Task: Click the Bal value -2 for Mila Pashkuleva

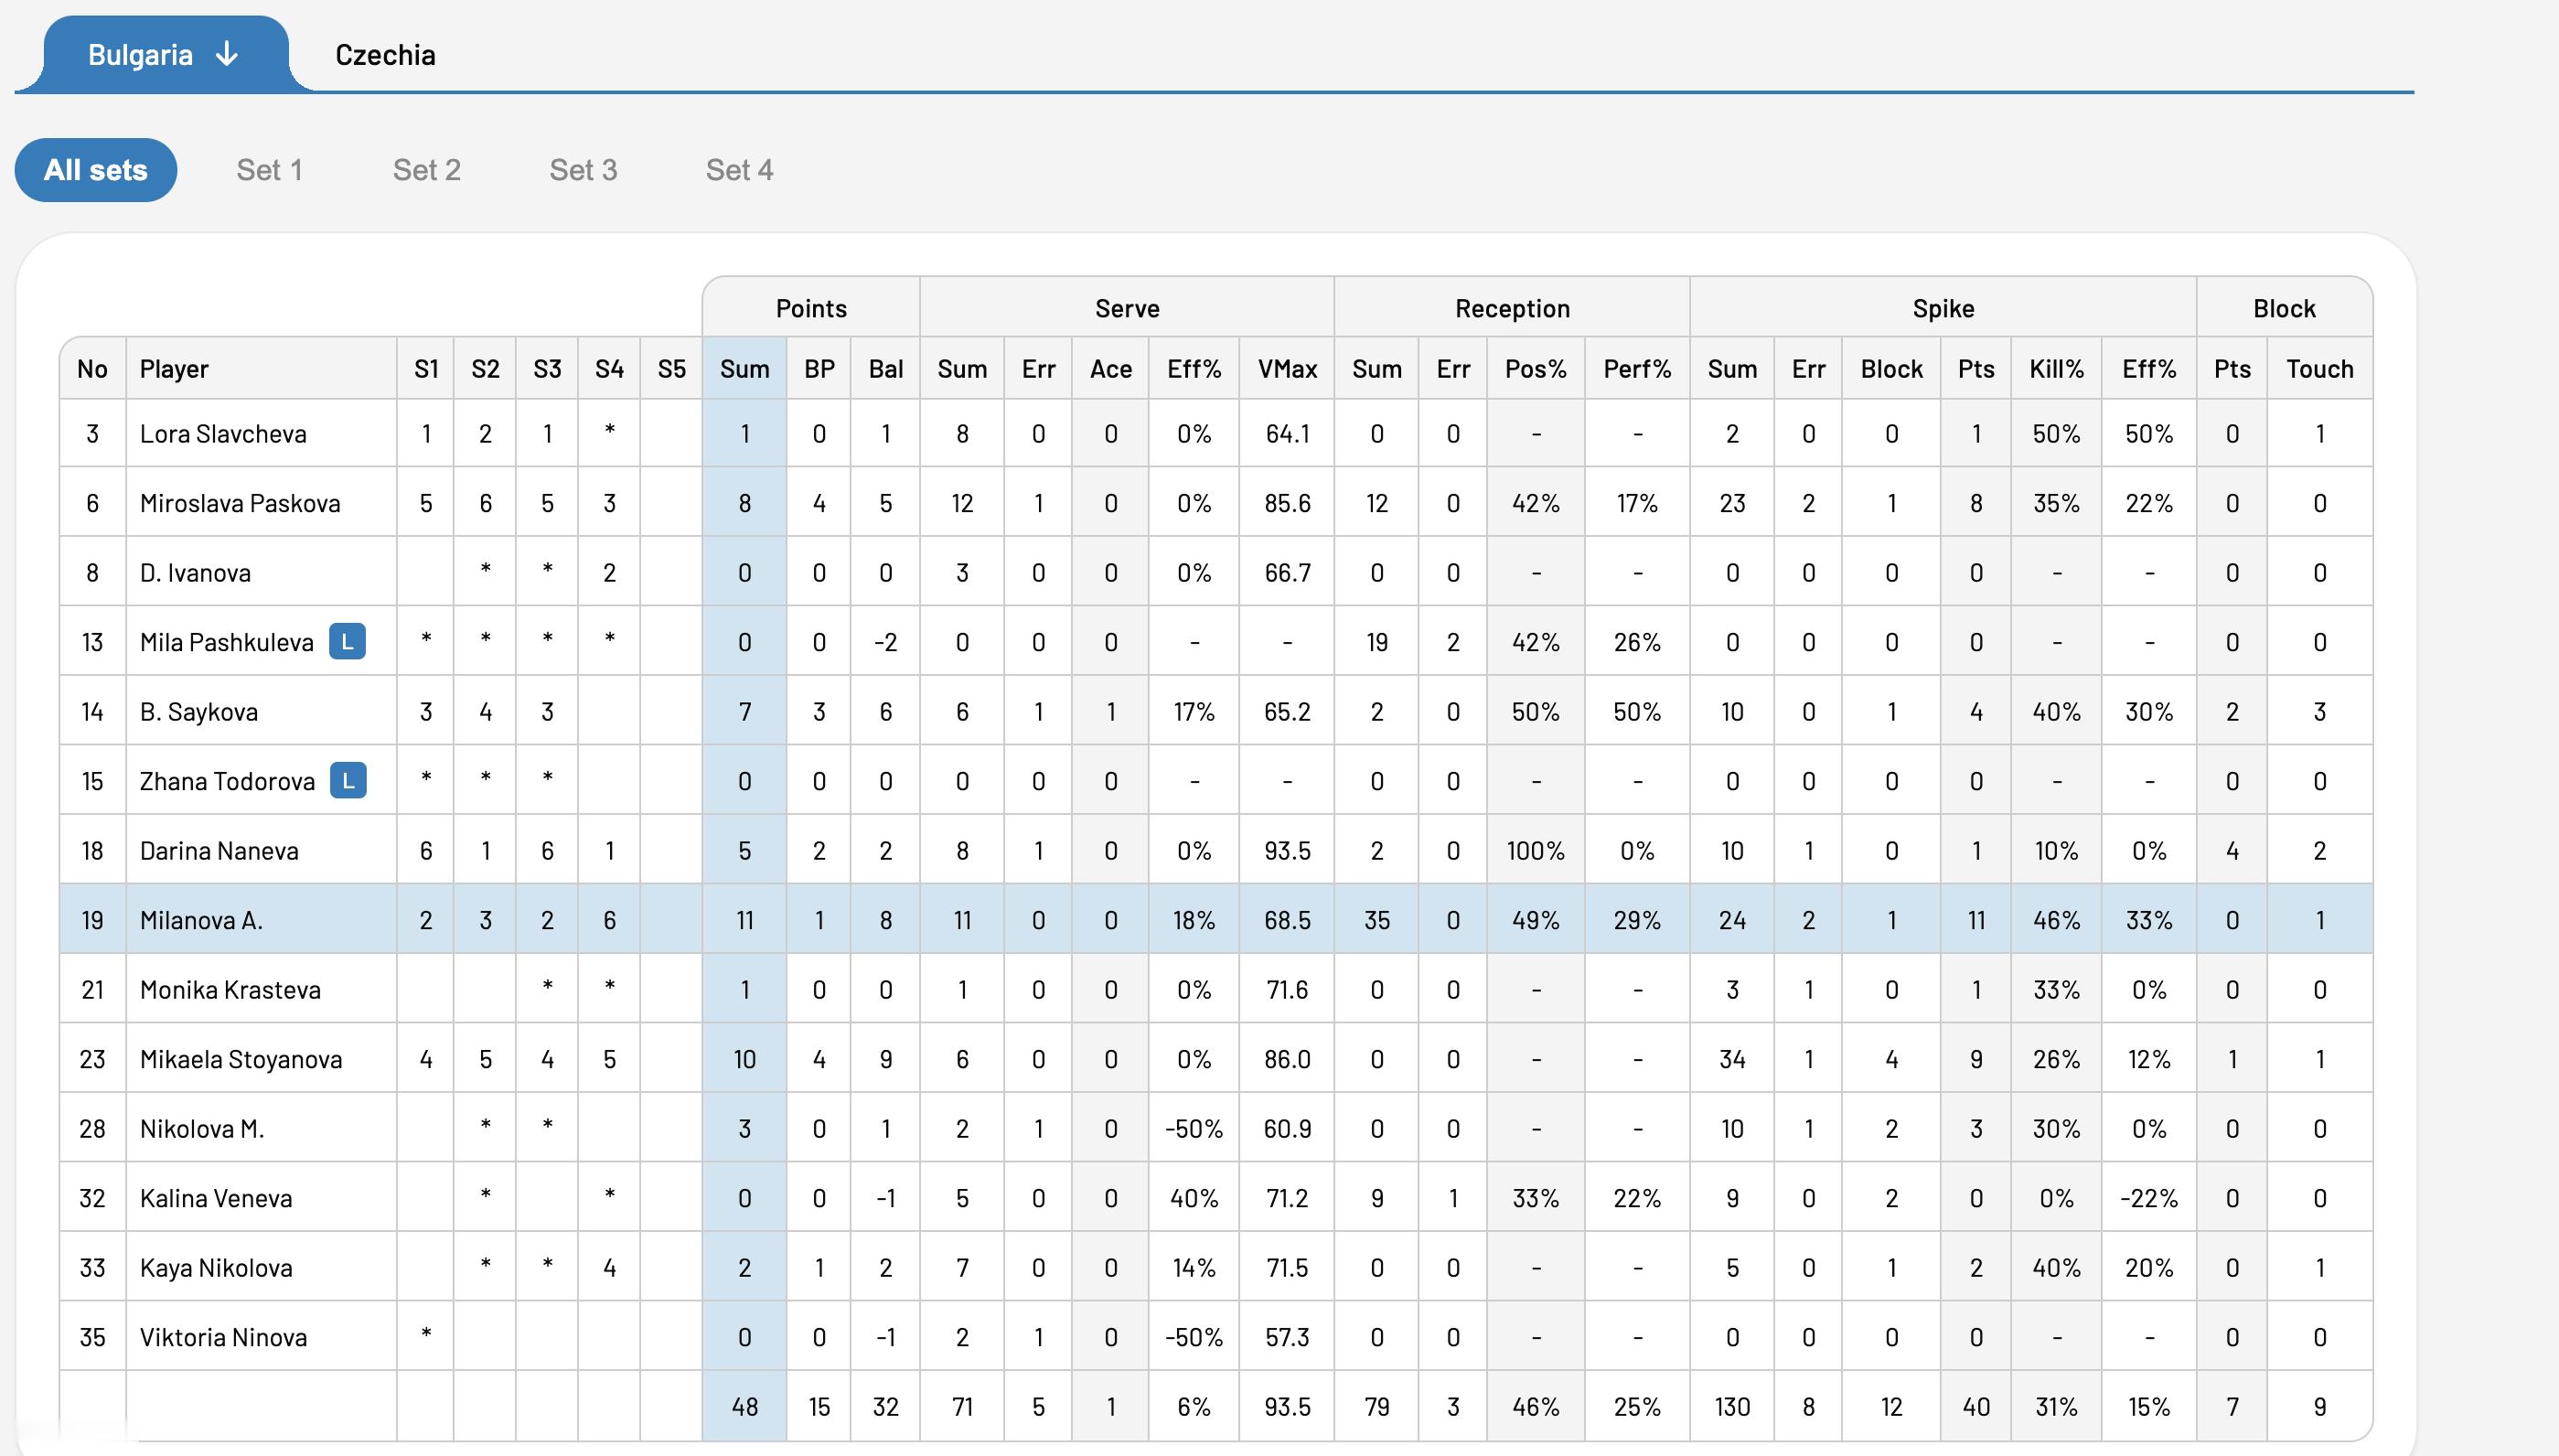Action: 886,642
